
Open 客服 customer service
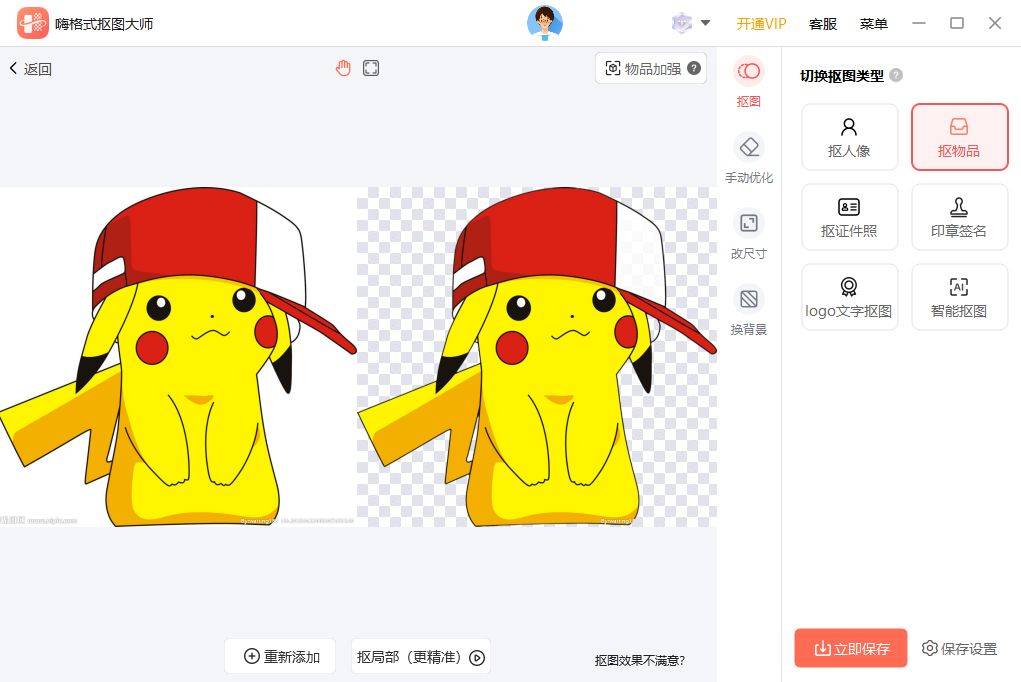tap(822, 23)
